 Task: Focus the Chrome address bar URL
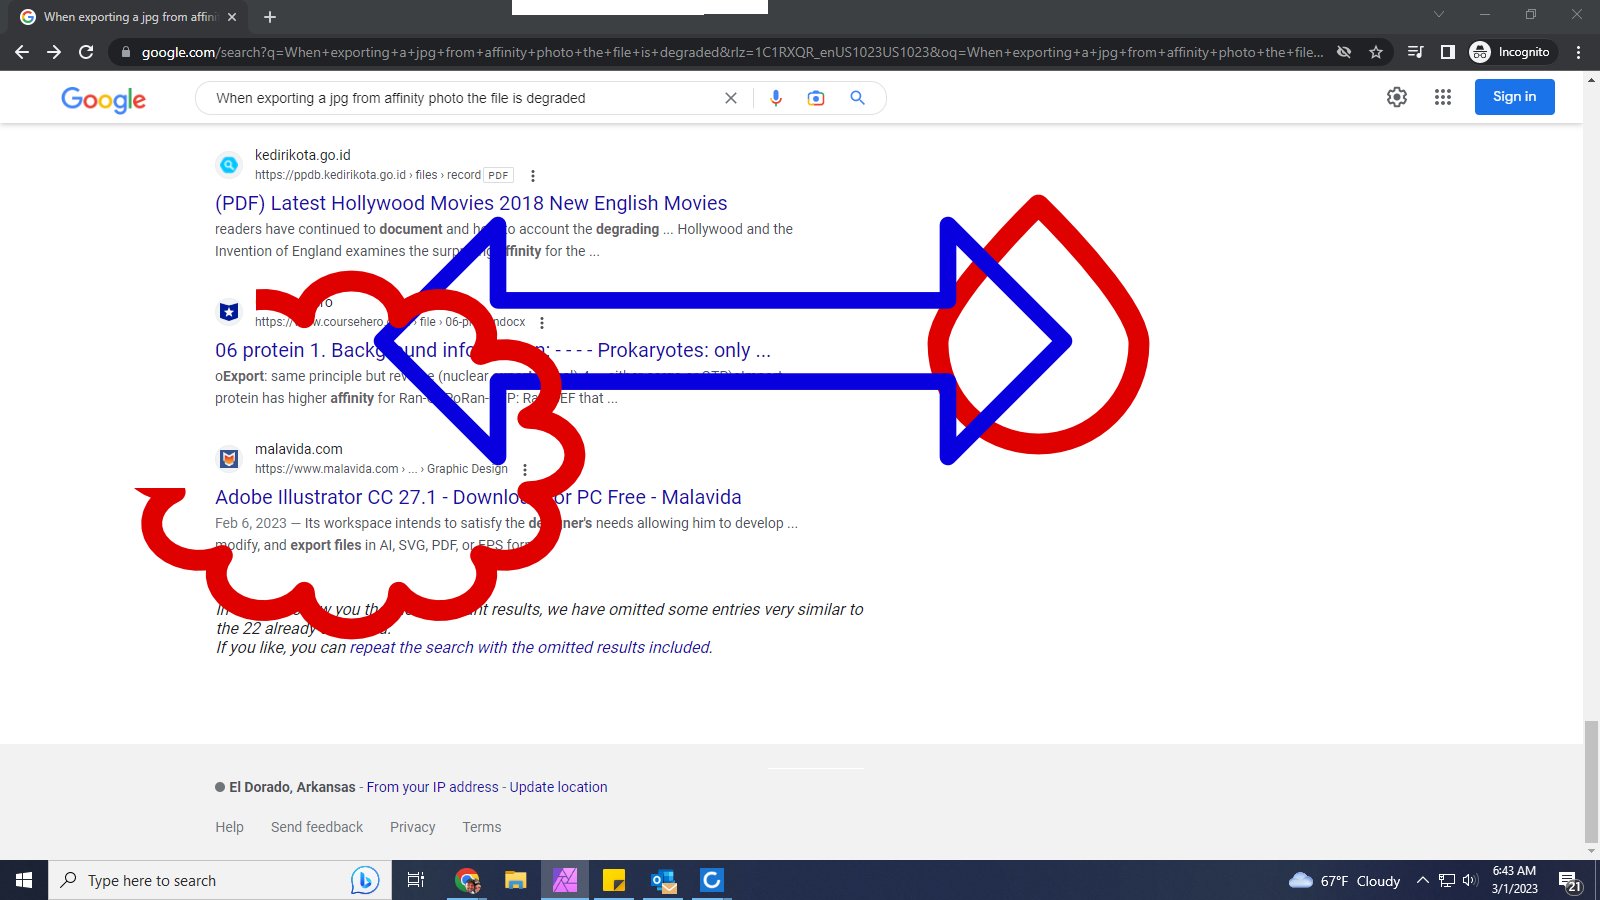coord(732,52)
